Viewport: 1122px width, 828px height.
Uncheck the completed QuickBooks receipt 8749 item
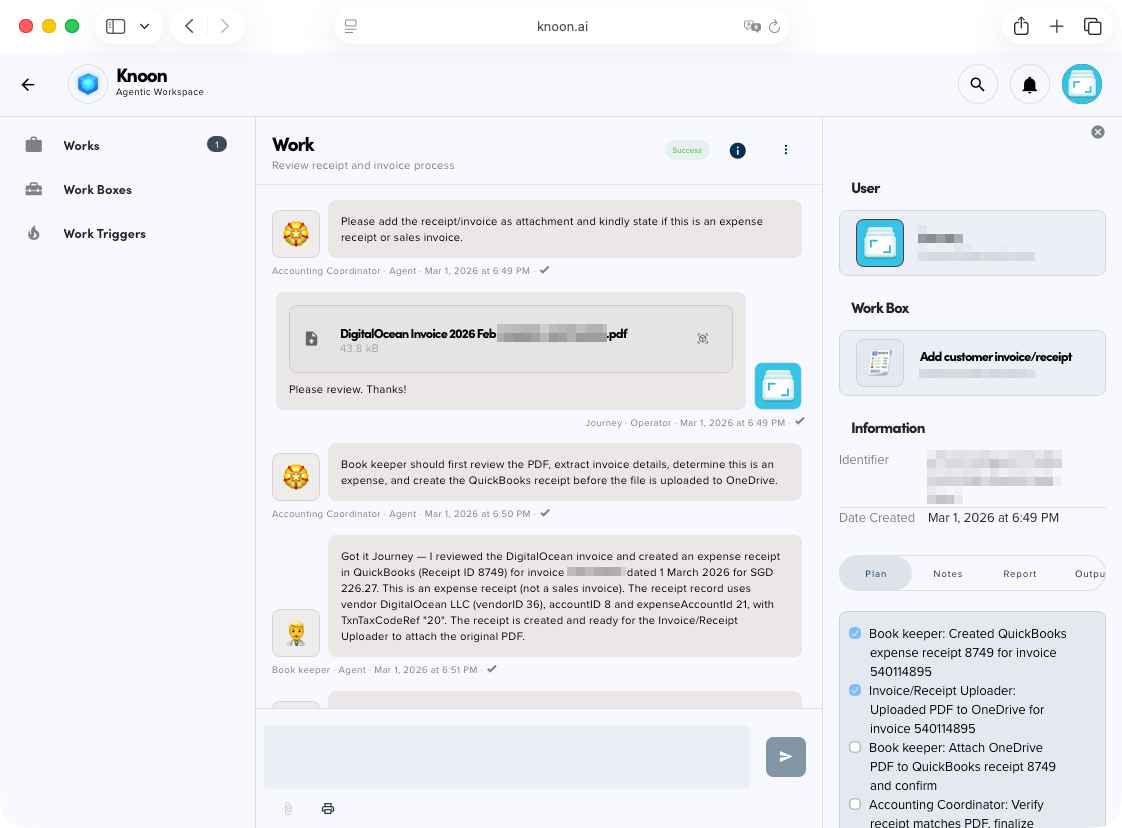click(x=855, y=632)
